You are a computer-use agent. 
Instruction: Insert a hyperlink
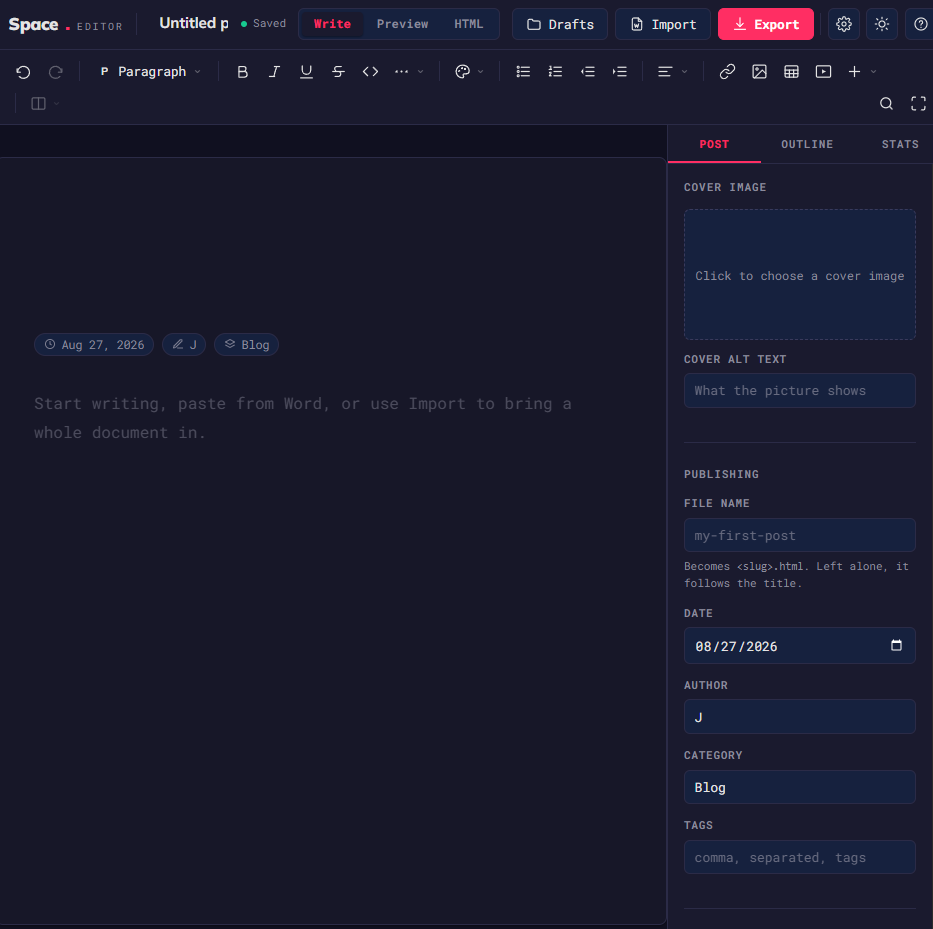click(727, 72)
